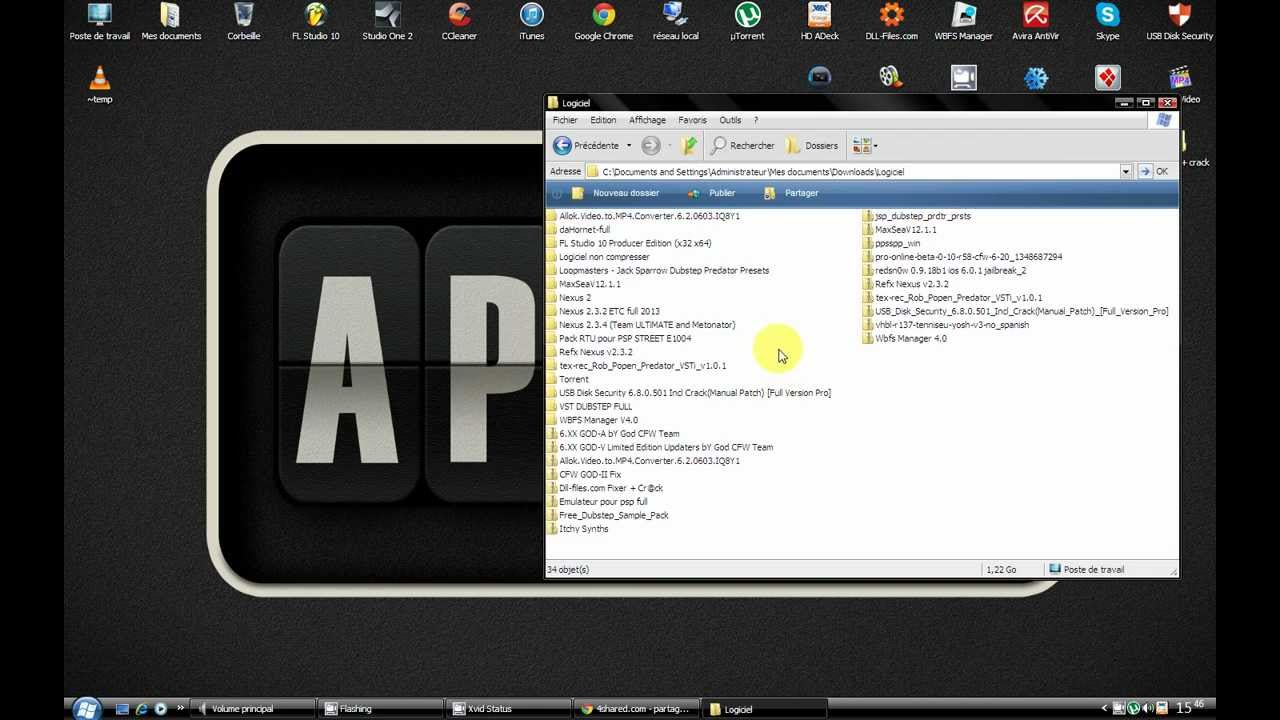Expand hidden system tray icons arrow
The height and width of the screenshot is (720, 1280).
(1104, 709)
